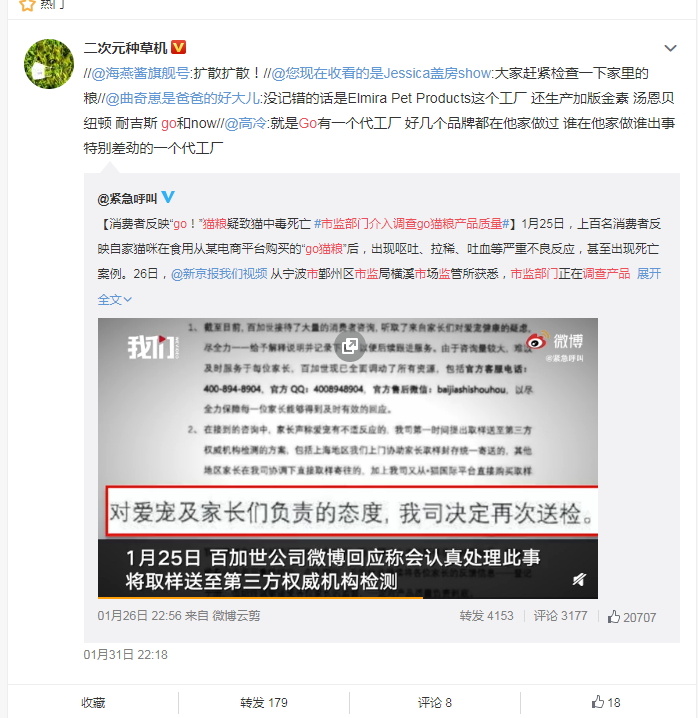Click the 二次元种草机 profile avatar

pos(49,64)
